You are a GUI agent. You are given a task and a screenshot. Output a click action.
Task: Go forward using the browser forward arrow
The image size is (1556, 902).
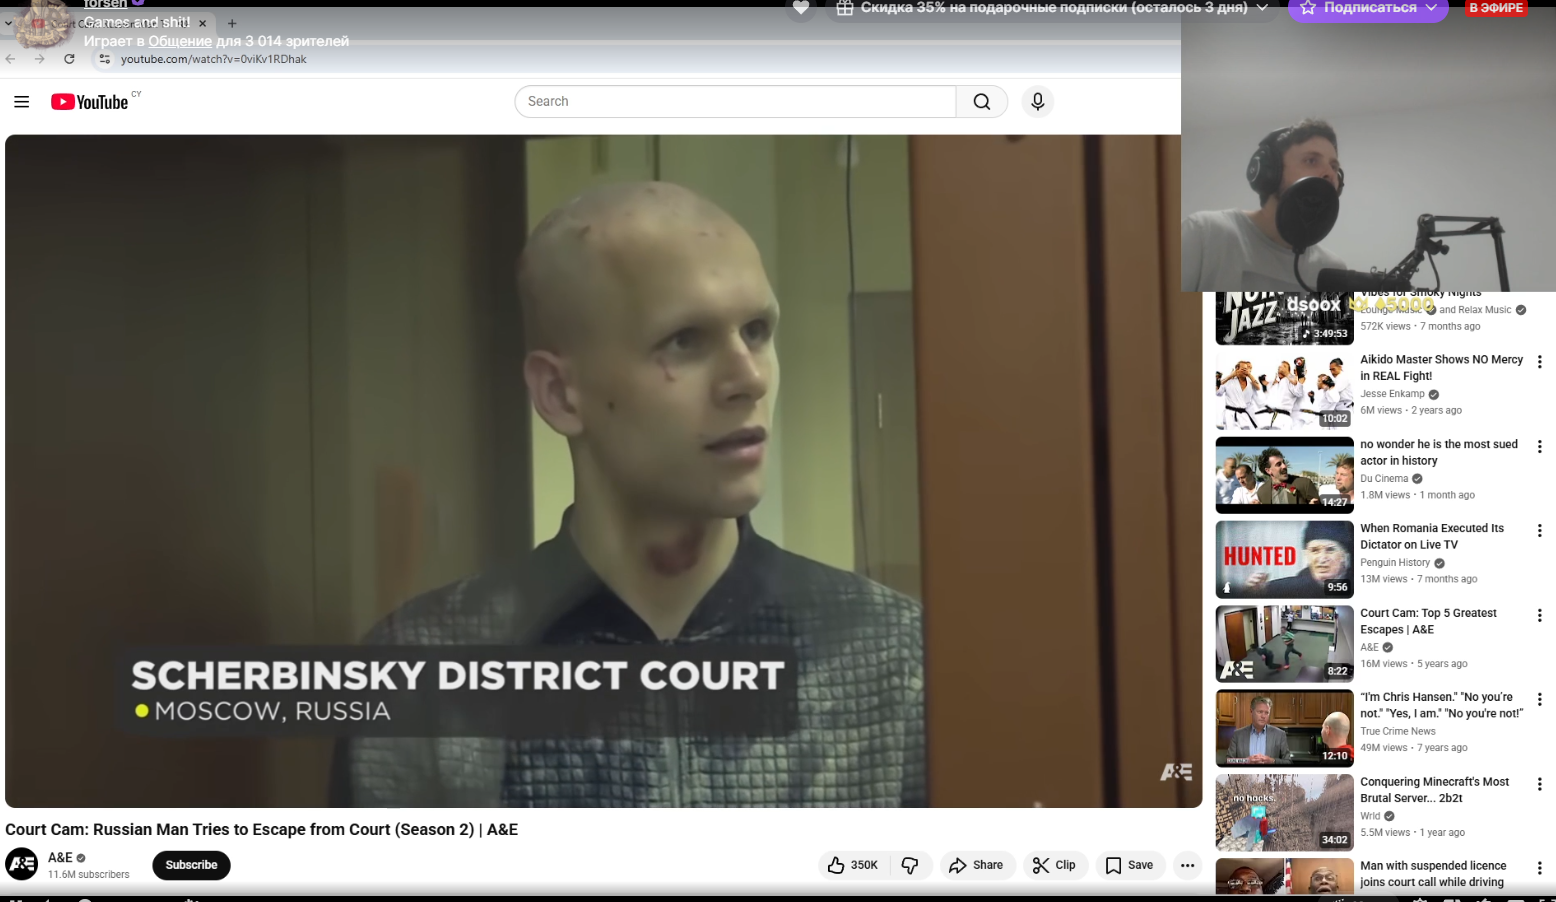(x=40, y=59)
